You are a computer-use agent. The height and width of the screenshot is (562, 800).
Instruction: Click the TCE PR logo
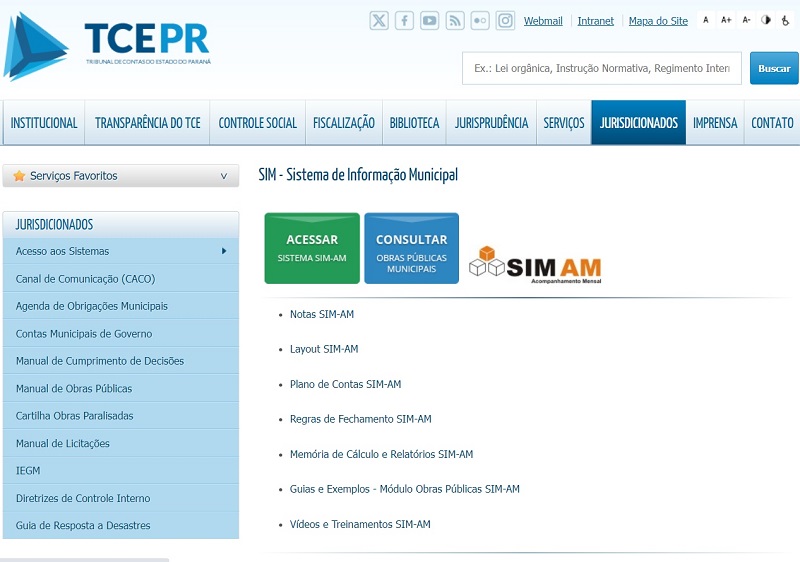click(108, 46)
